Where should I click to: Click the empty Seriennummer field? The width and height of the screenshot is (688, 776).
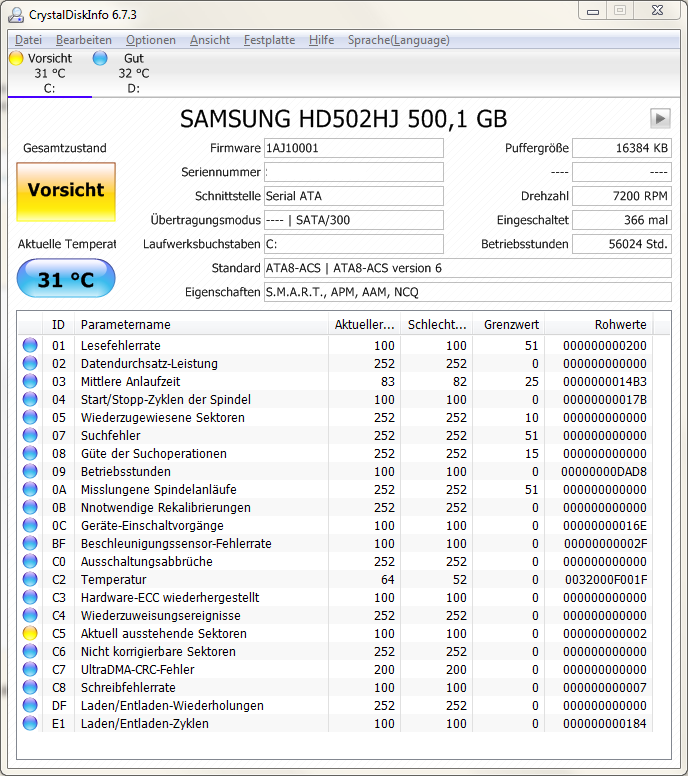pyautogui.click(x=353, y=172)
